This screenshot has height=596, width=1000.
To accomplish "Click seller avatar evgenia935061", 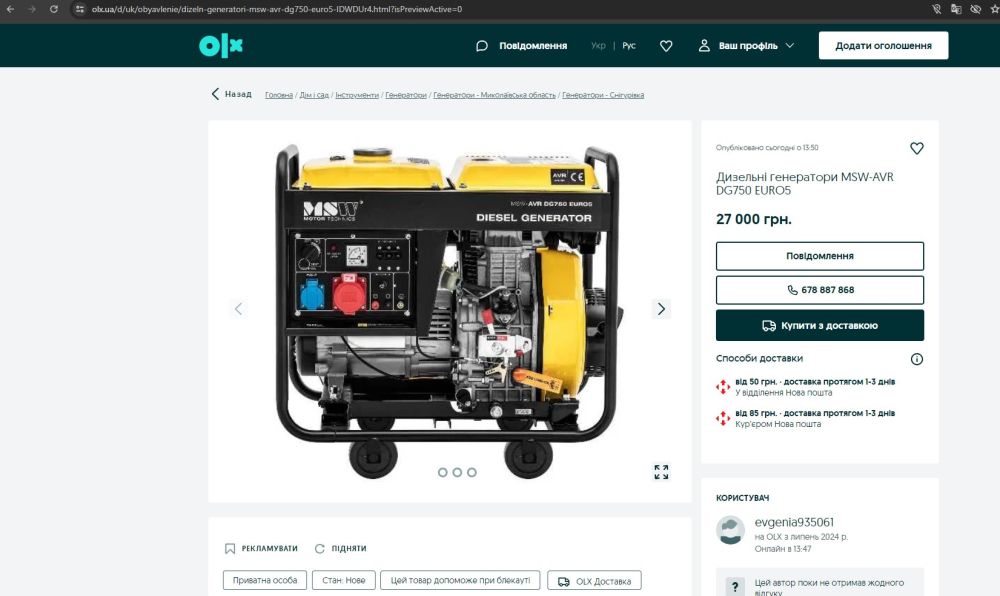I will click(x=731, y=530).
